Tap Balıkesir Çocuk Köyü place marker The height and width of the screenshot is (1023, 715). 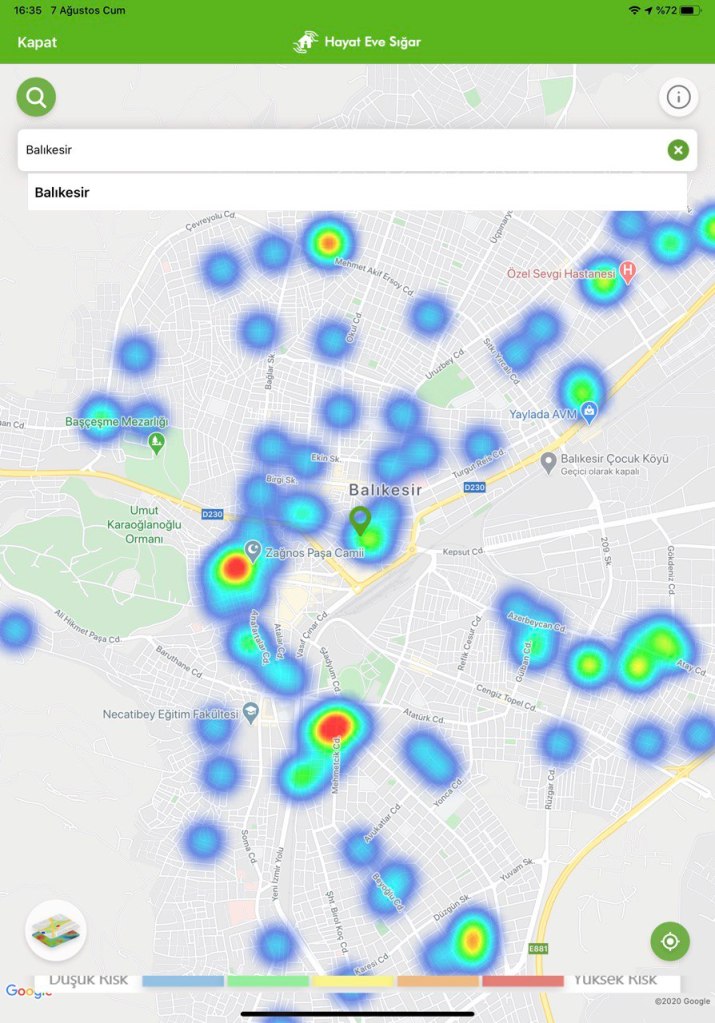pos(548,462)
